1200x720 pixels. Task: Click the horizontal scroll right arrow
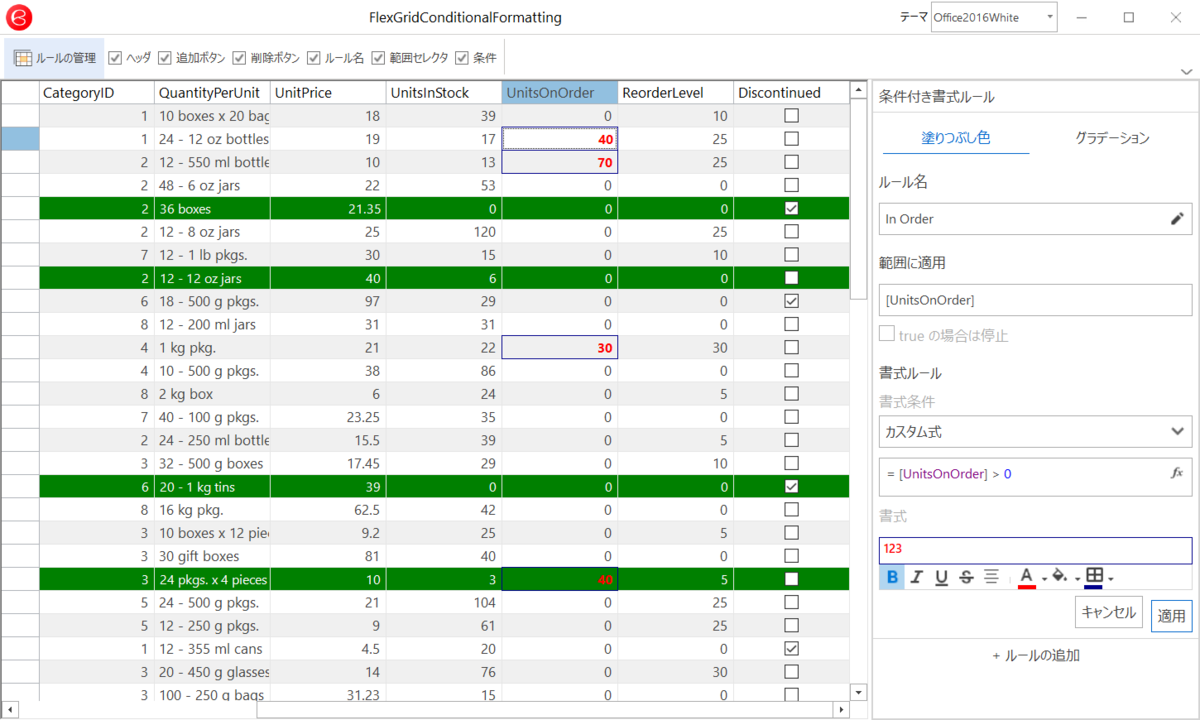840,710
